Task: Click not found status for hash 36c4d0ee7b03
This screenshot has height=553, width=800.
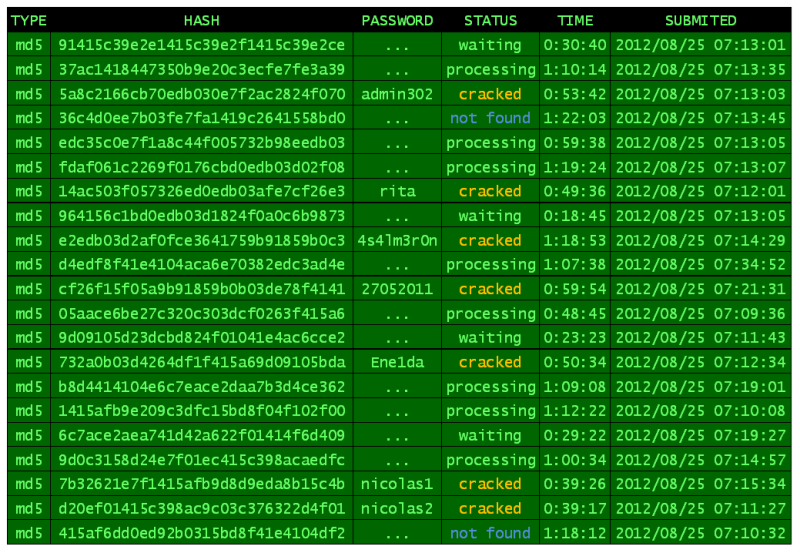Action: coord(490,118)
